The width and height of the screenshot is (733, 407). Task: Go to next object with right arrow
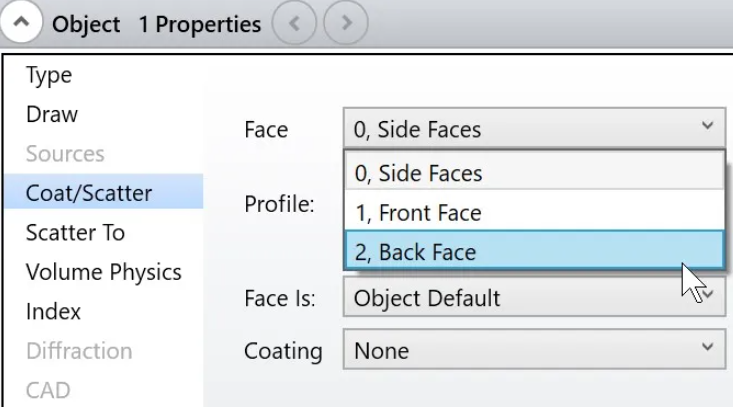346,22
